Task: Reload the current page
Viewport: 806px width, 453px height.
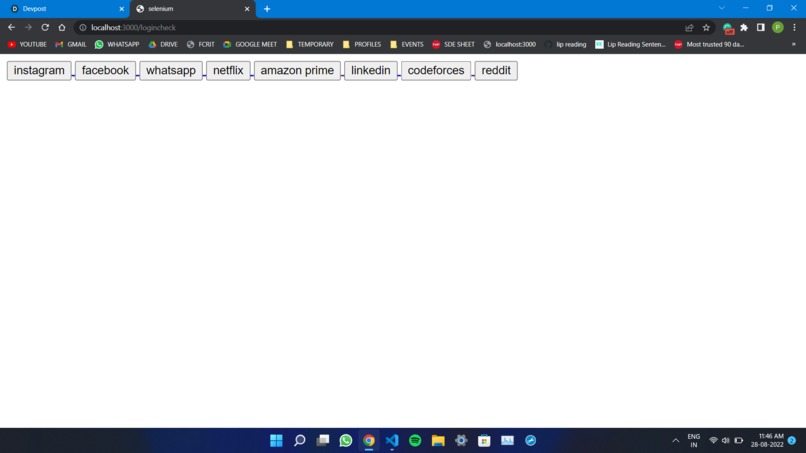Action: pyautogui.click(x=45, y=27)
